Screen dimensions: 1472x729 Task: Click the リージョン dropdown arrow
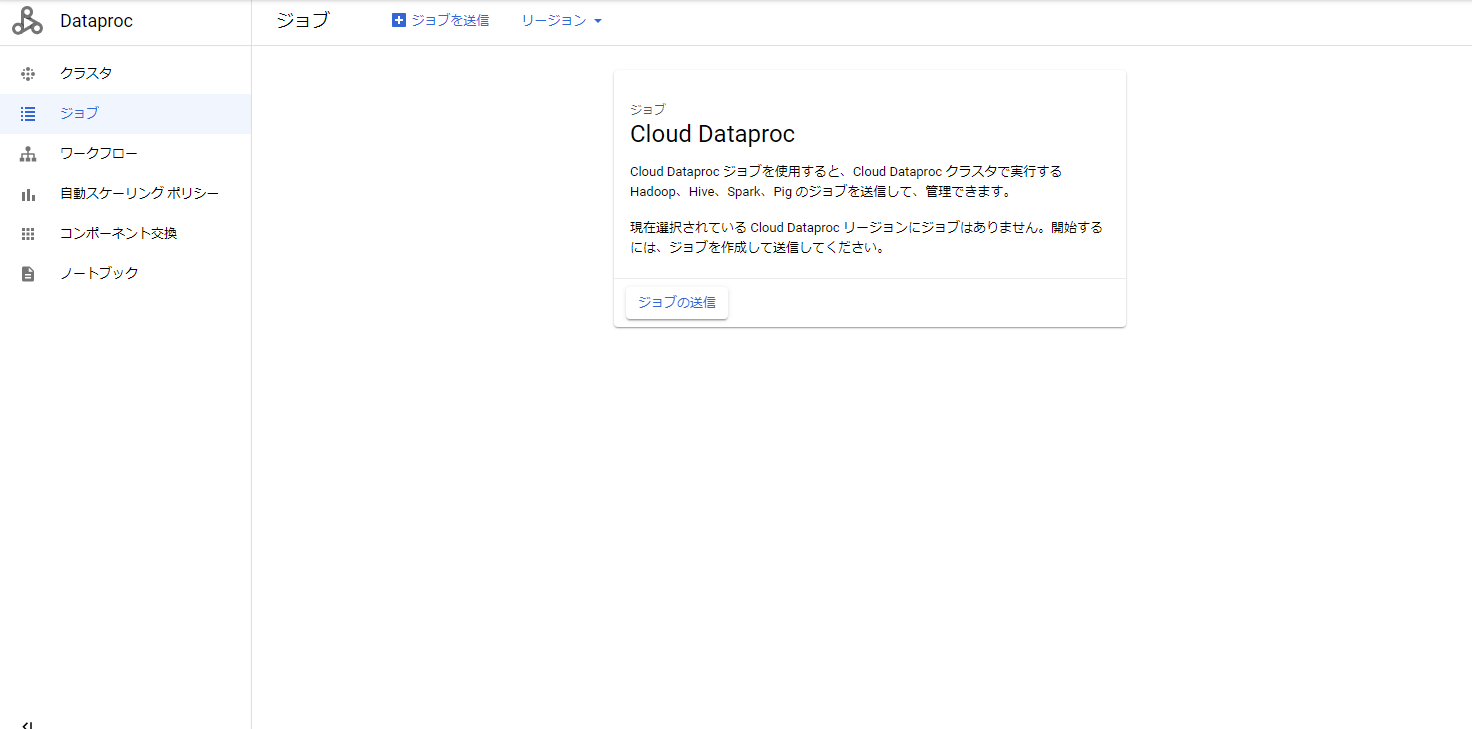tap(598, 21)
